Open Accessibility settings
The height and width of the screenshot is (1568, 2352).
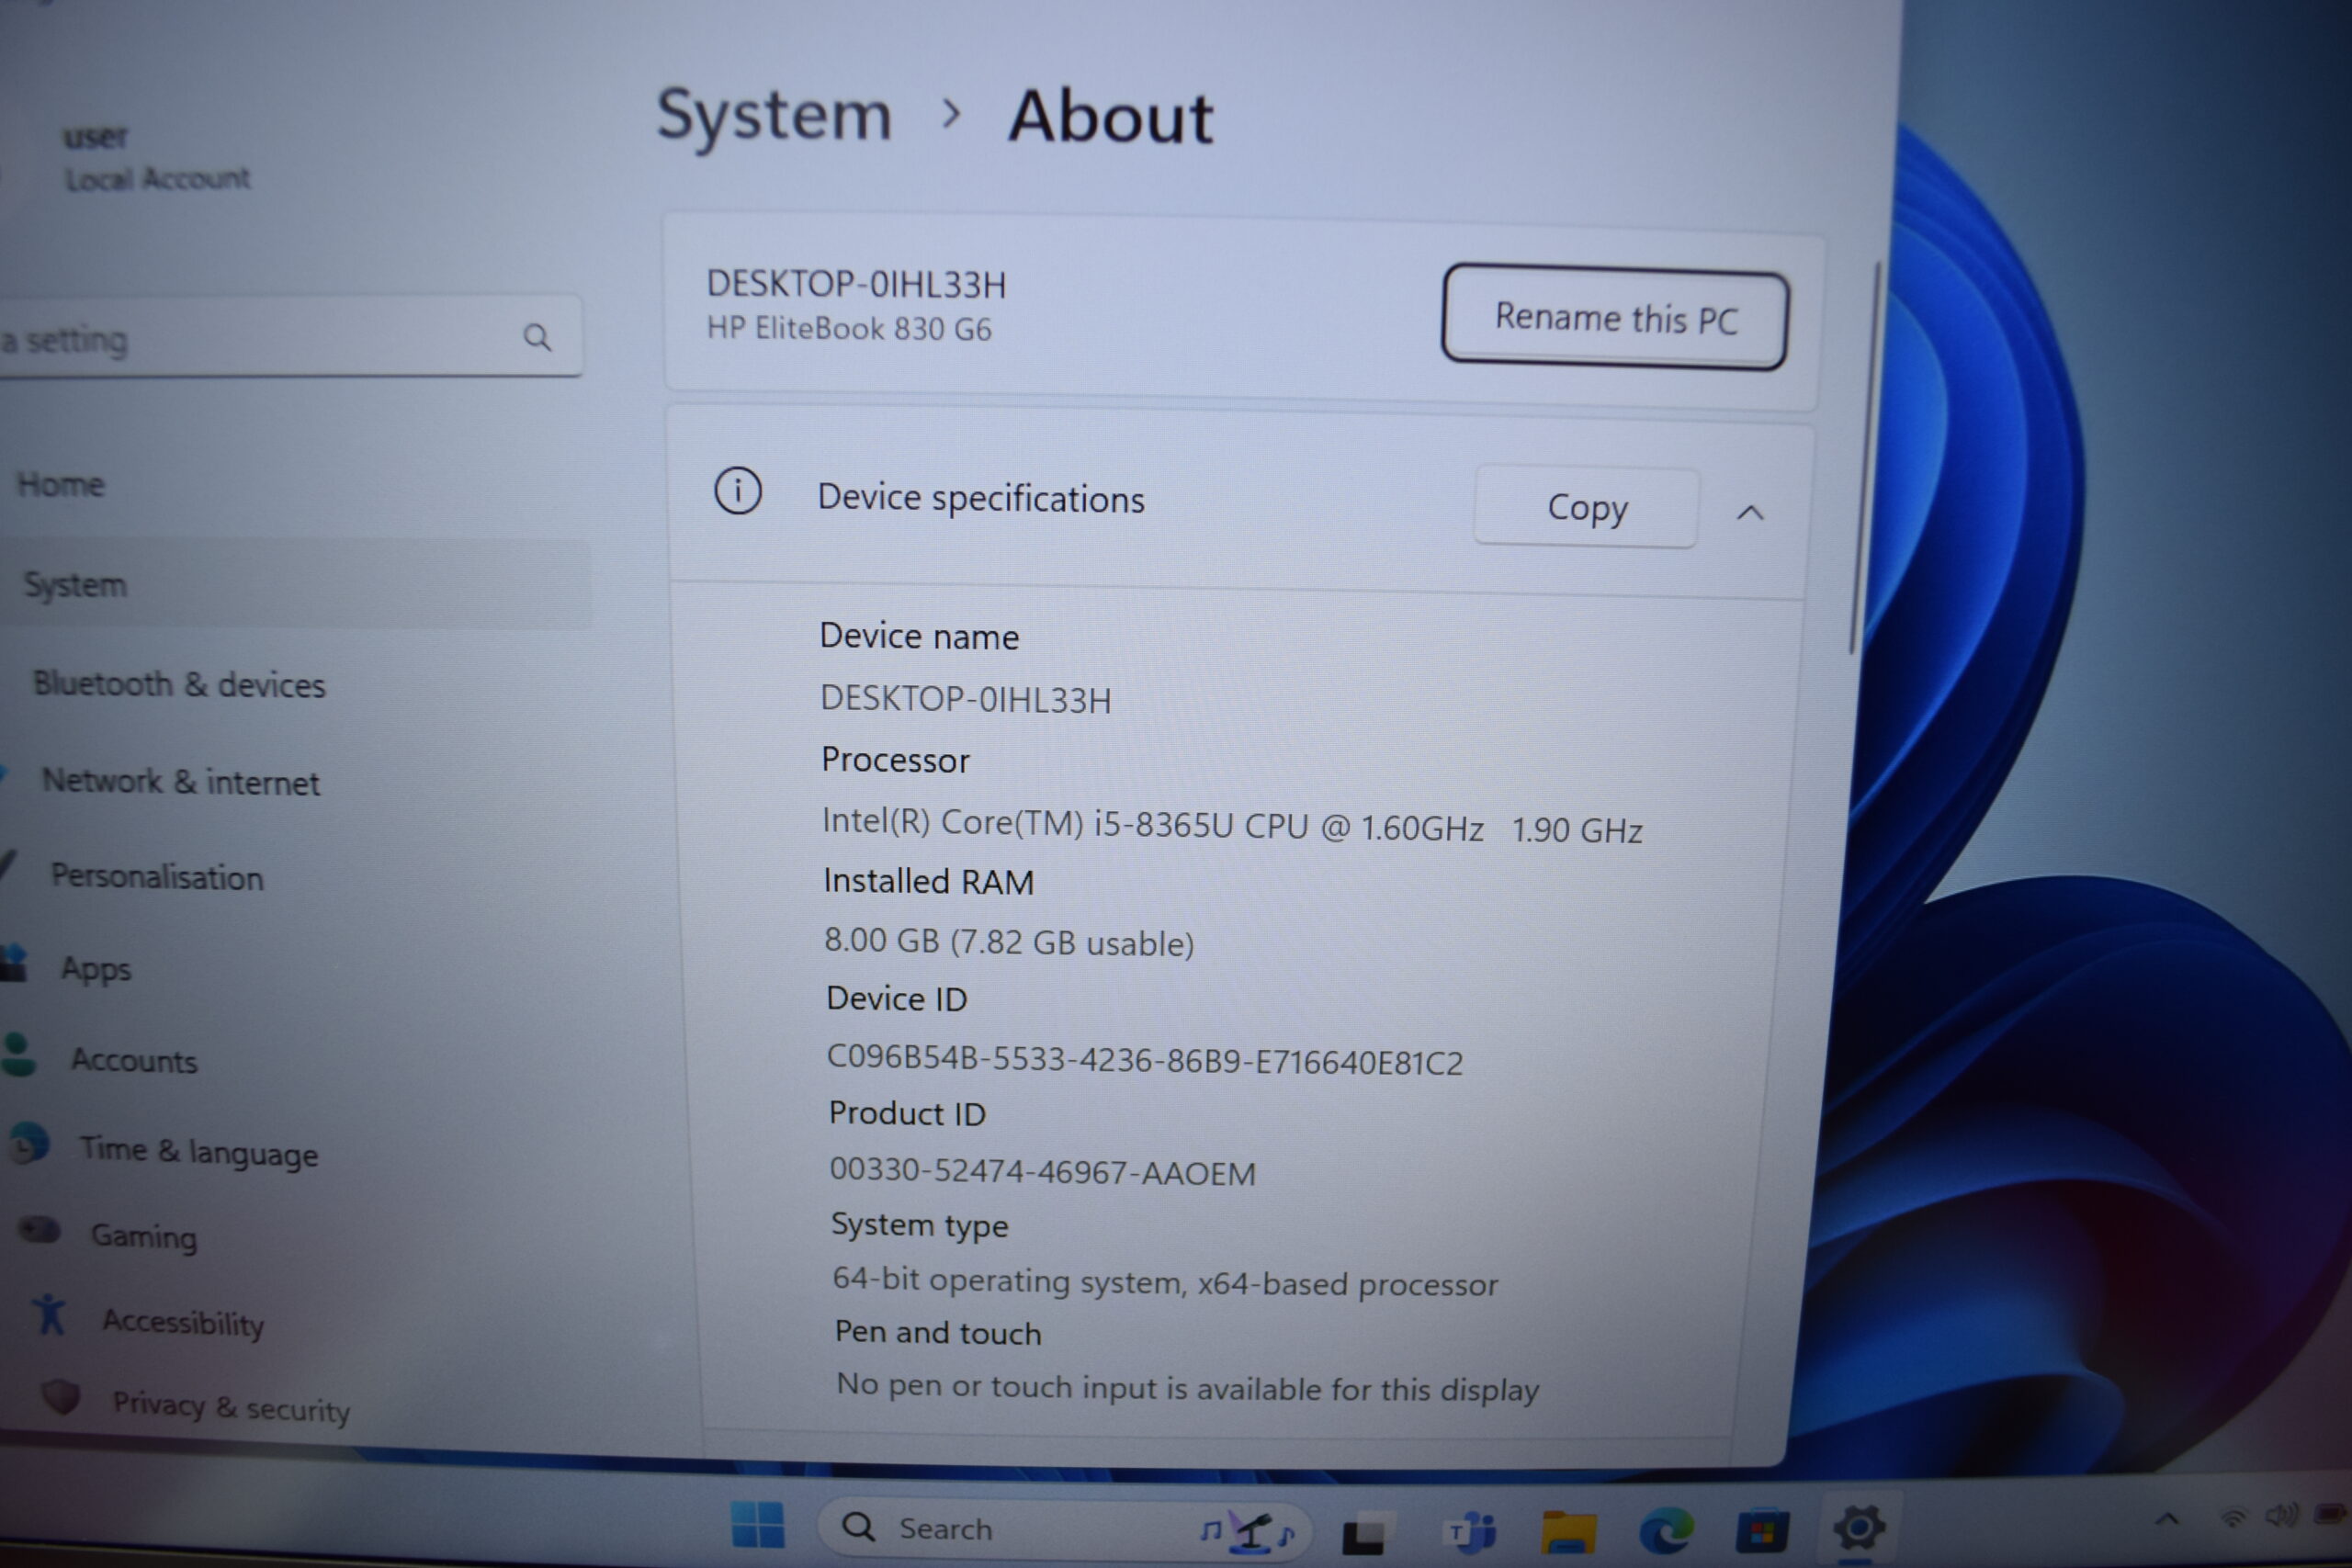[183, 1323]
